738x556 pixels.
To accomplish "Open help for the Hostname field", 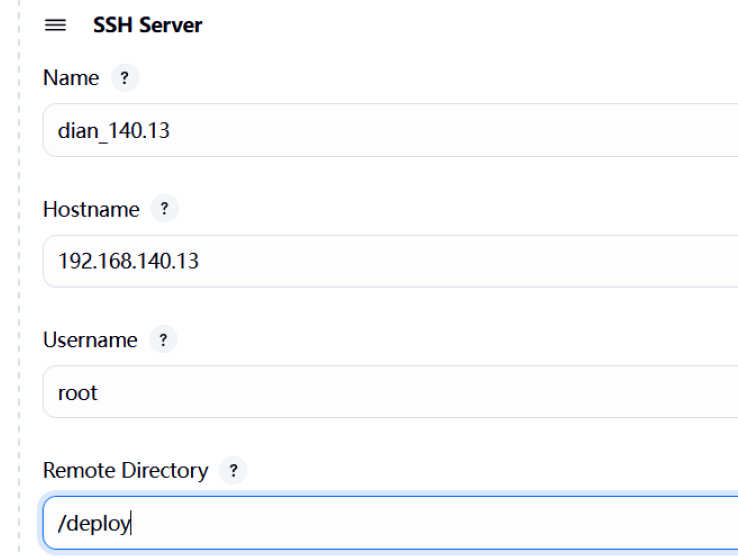I will [x=164, y=208].
